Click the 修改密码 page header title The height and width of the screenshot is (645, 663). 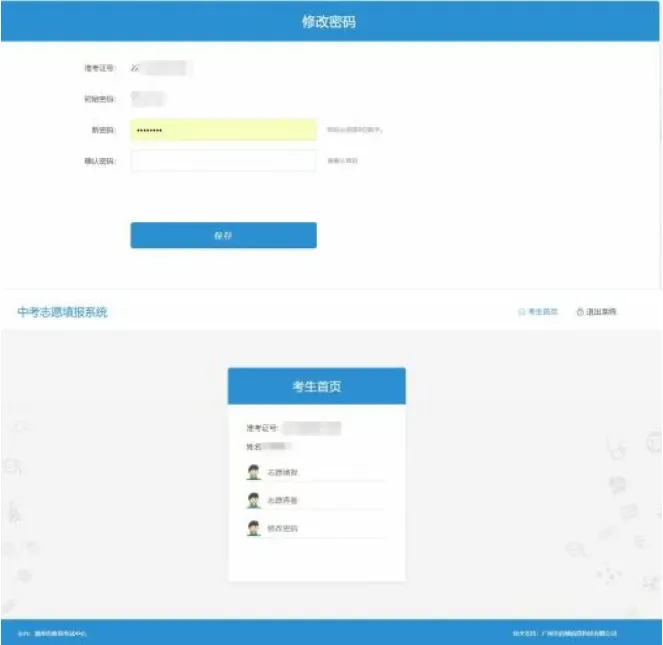pyautogui.click(x=329, y=22)
